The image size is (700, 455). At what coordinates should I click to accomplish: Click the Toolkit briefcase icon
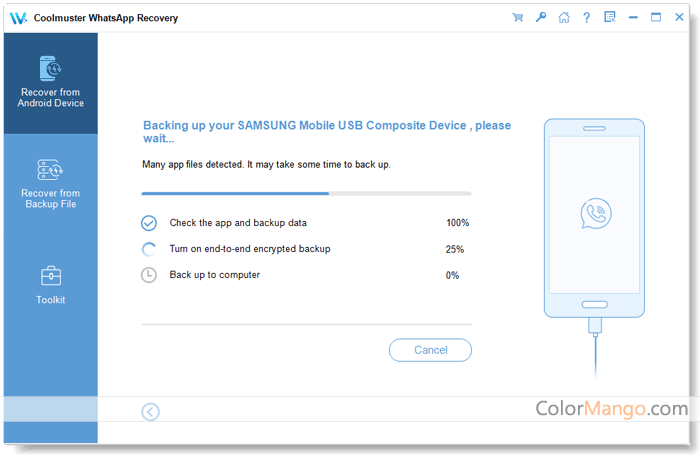[50, 275]
